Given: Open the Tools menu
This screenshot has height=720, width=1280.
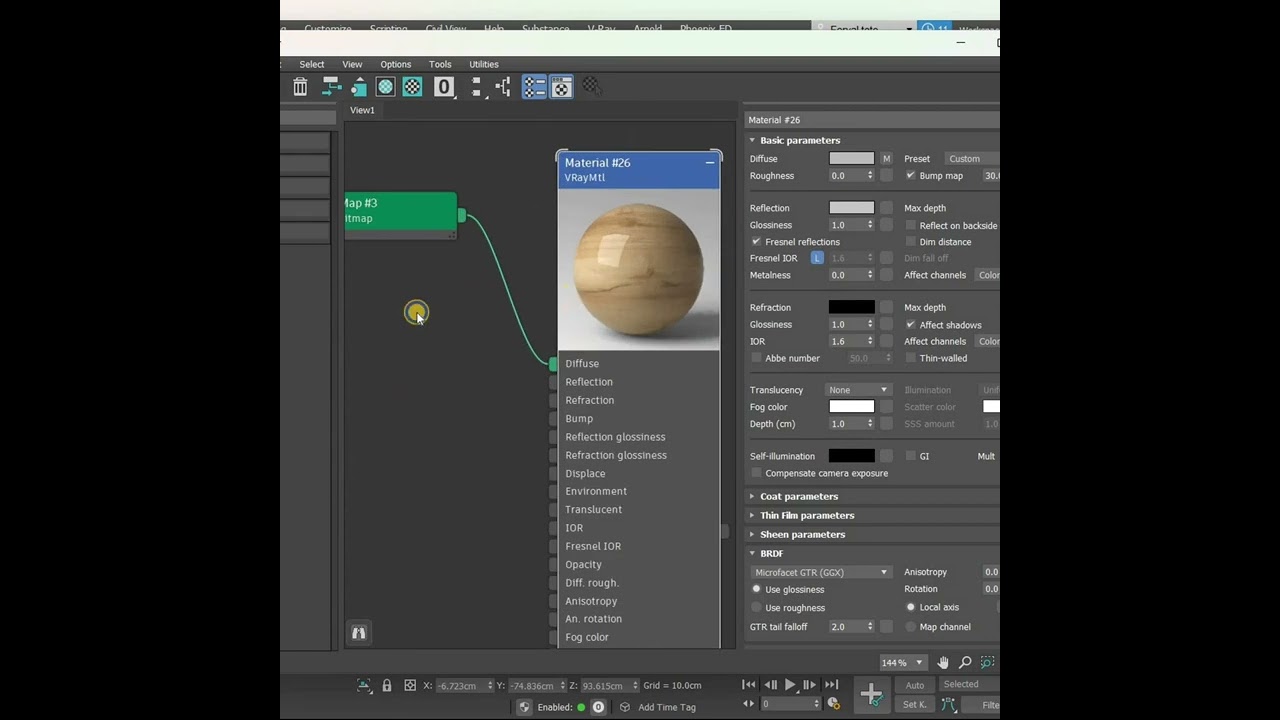Looking at the screenshot, I should (440, 64).
